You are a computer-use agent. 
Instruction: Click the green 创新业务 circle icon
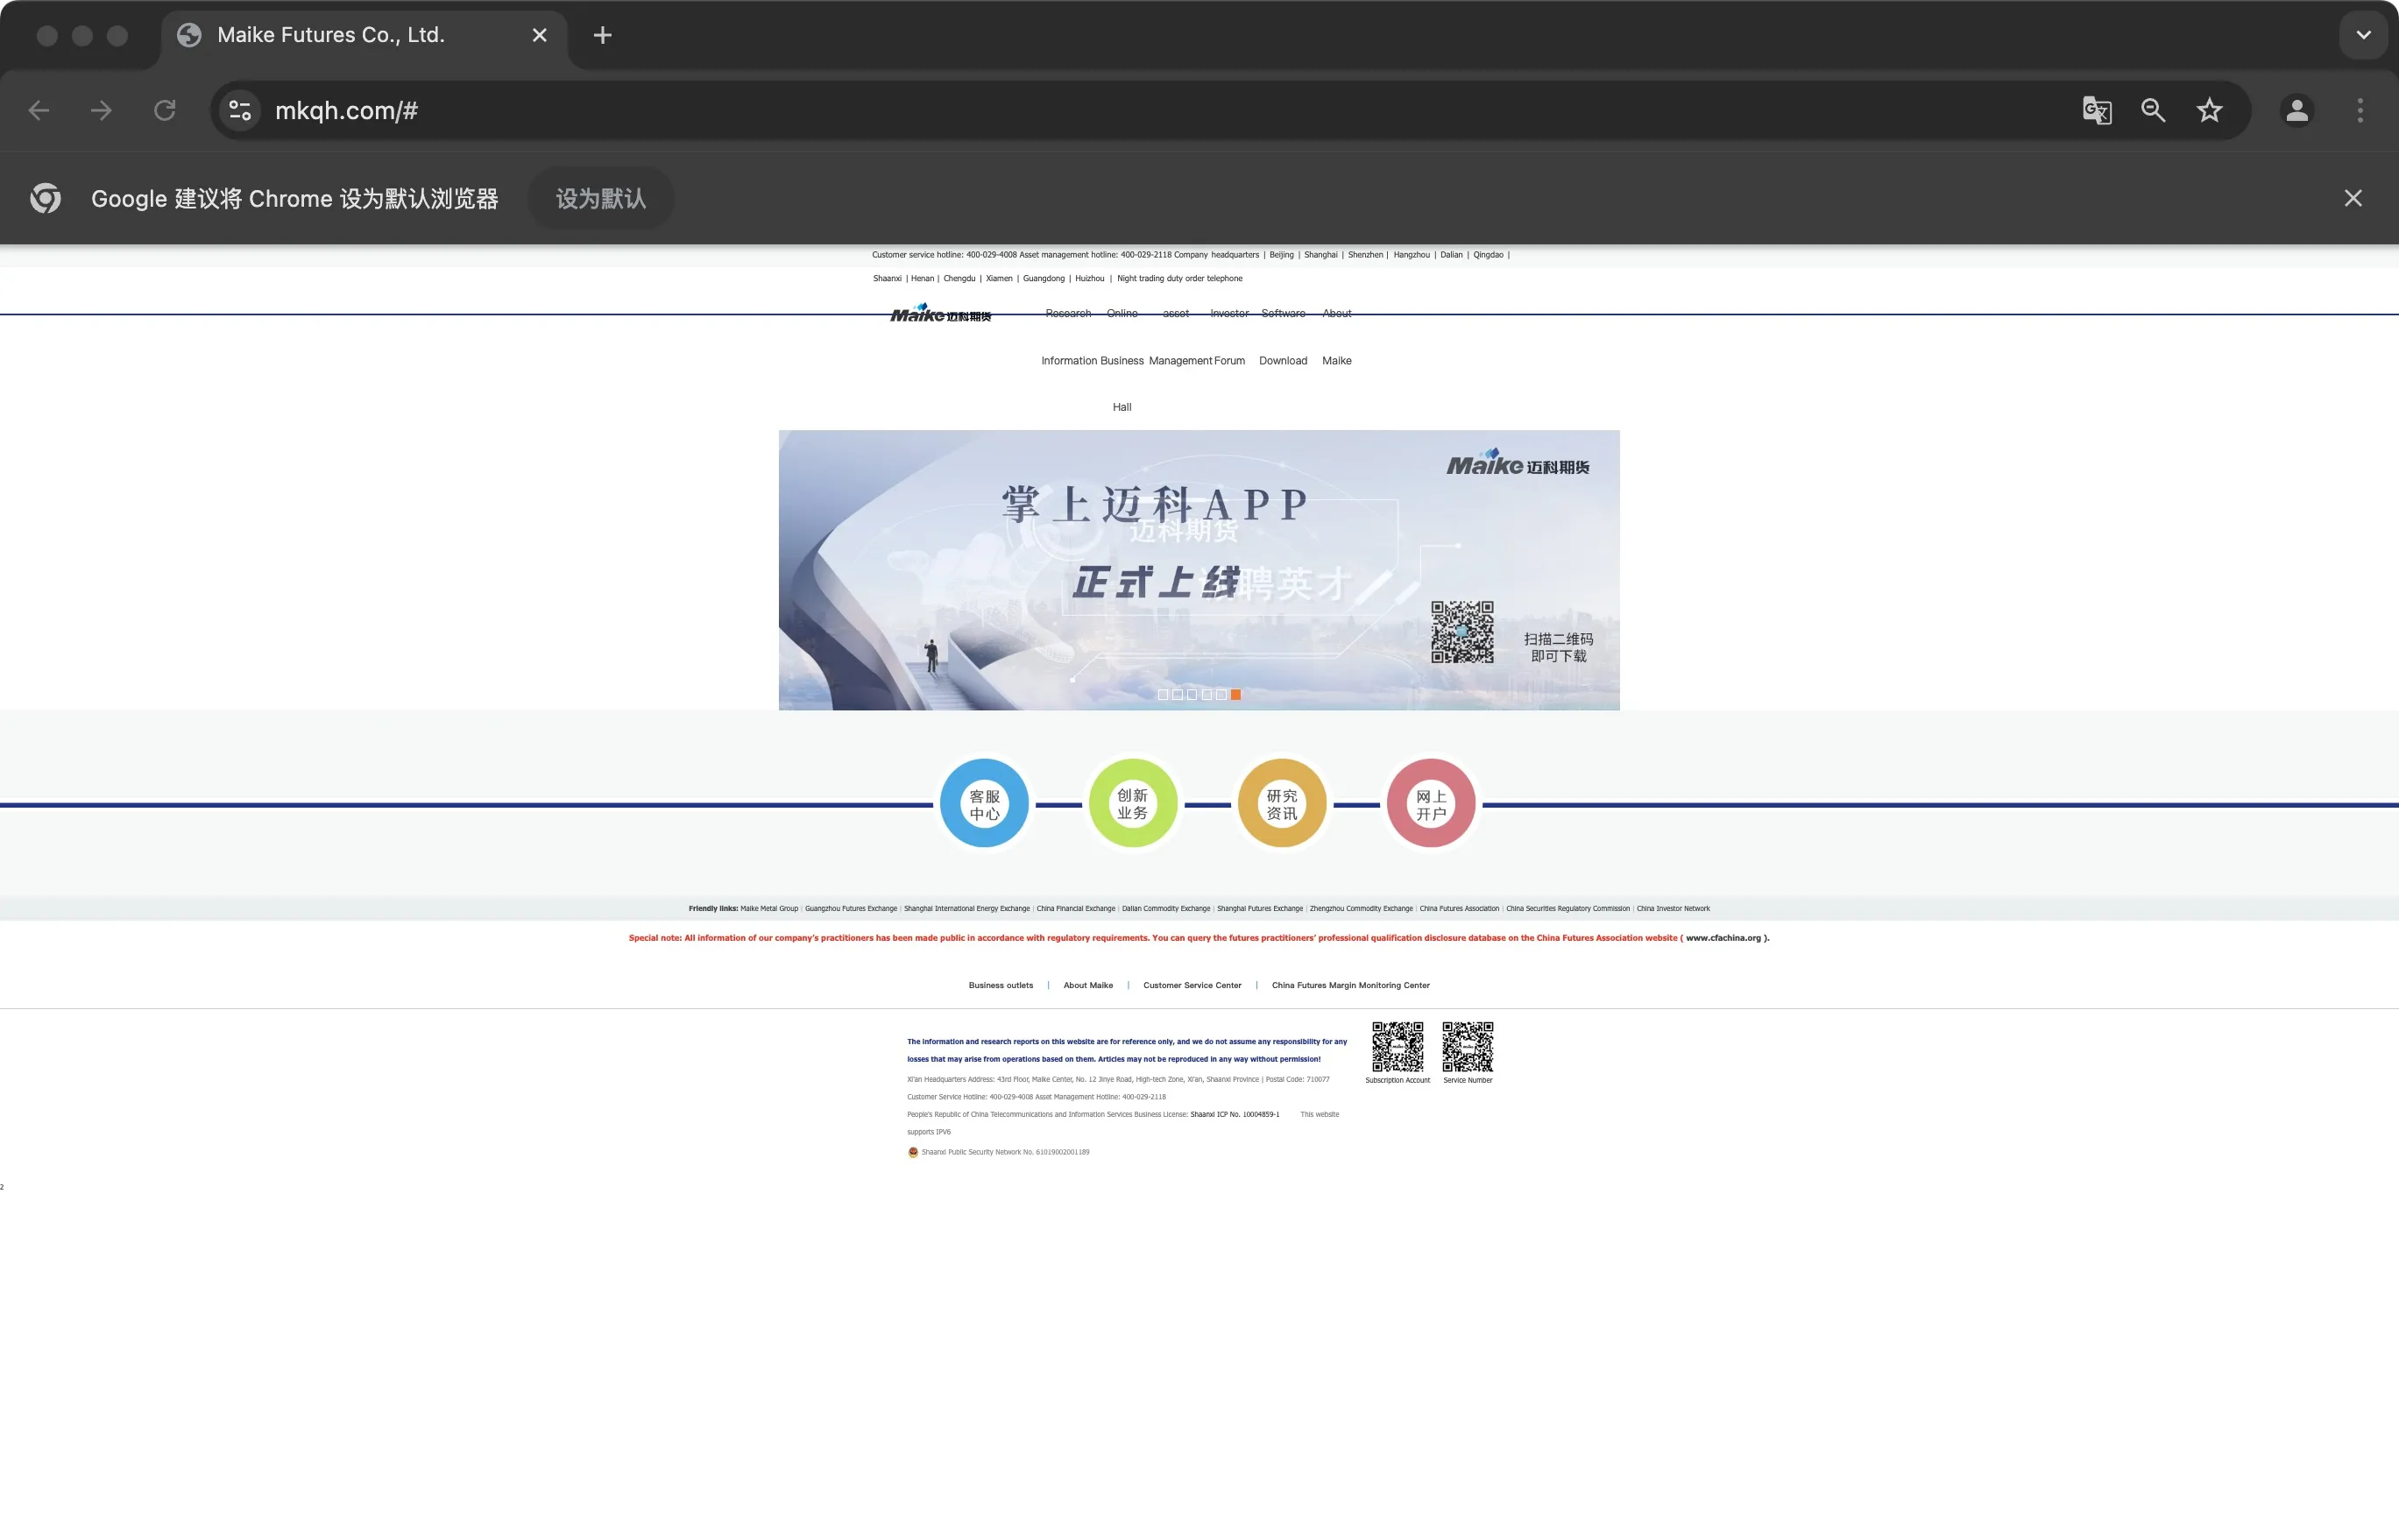coord(1133,803)
